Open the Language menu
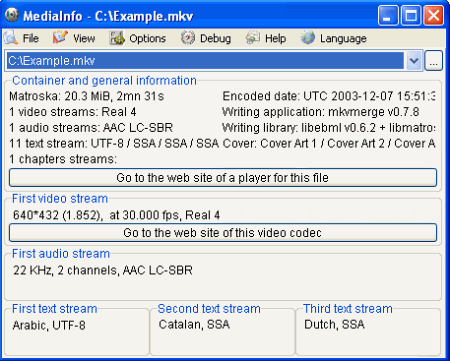Screen dimensions: 450x361 point(343,38)
